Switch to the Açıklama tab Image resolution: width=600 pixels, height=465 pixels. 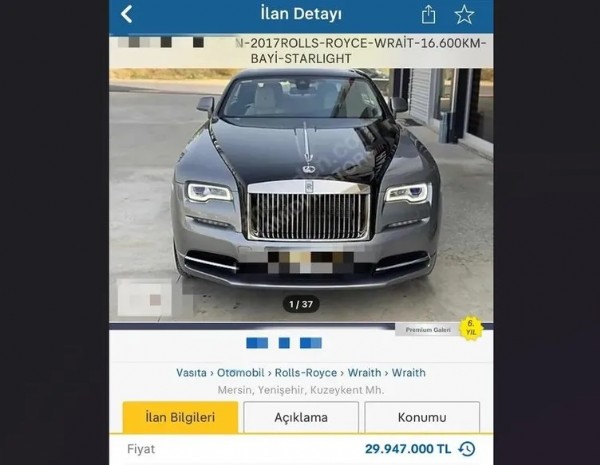pos(301,417)
